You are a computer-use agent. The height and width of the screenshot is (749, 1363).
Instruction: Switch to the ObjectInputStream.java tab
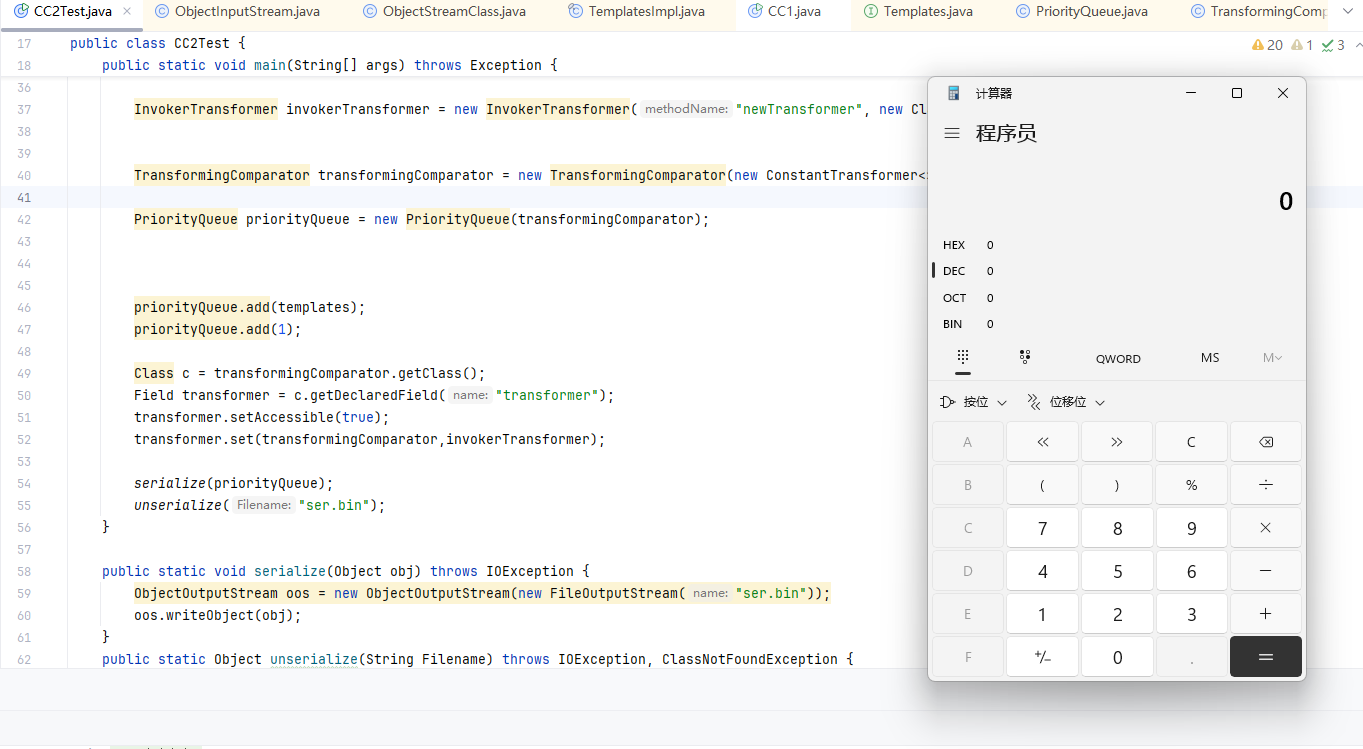click(237, 12)
